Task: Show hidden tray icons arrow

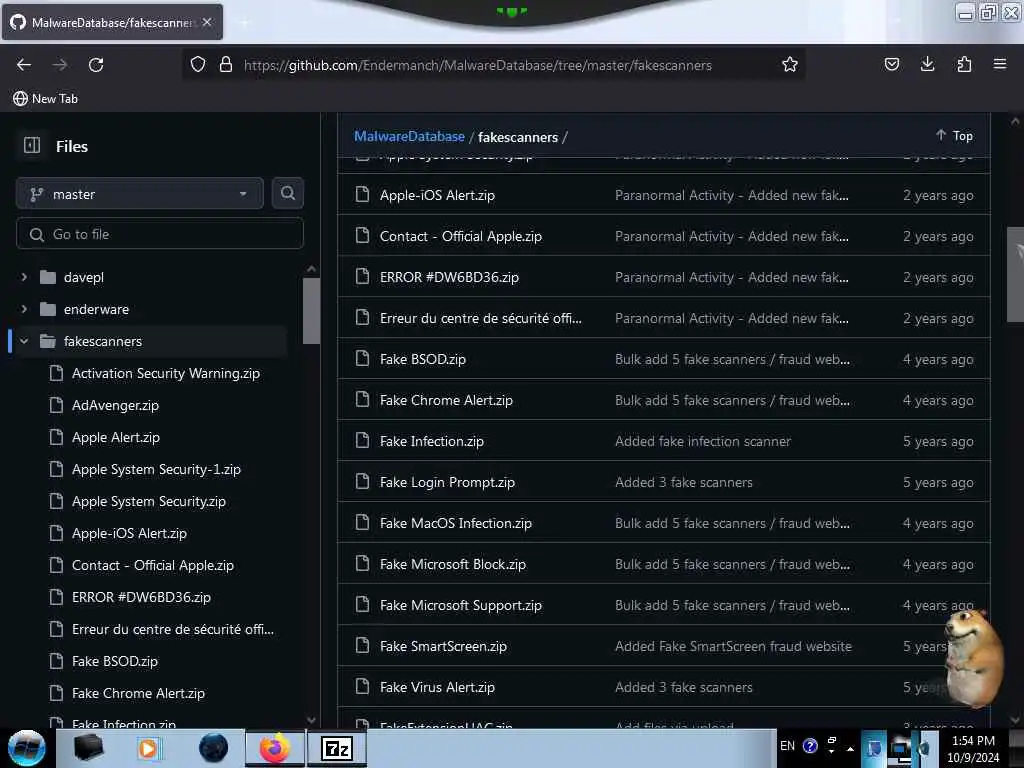Action: click(850, 748)
